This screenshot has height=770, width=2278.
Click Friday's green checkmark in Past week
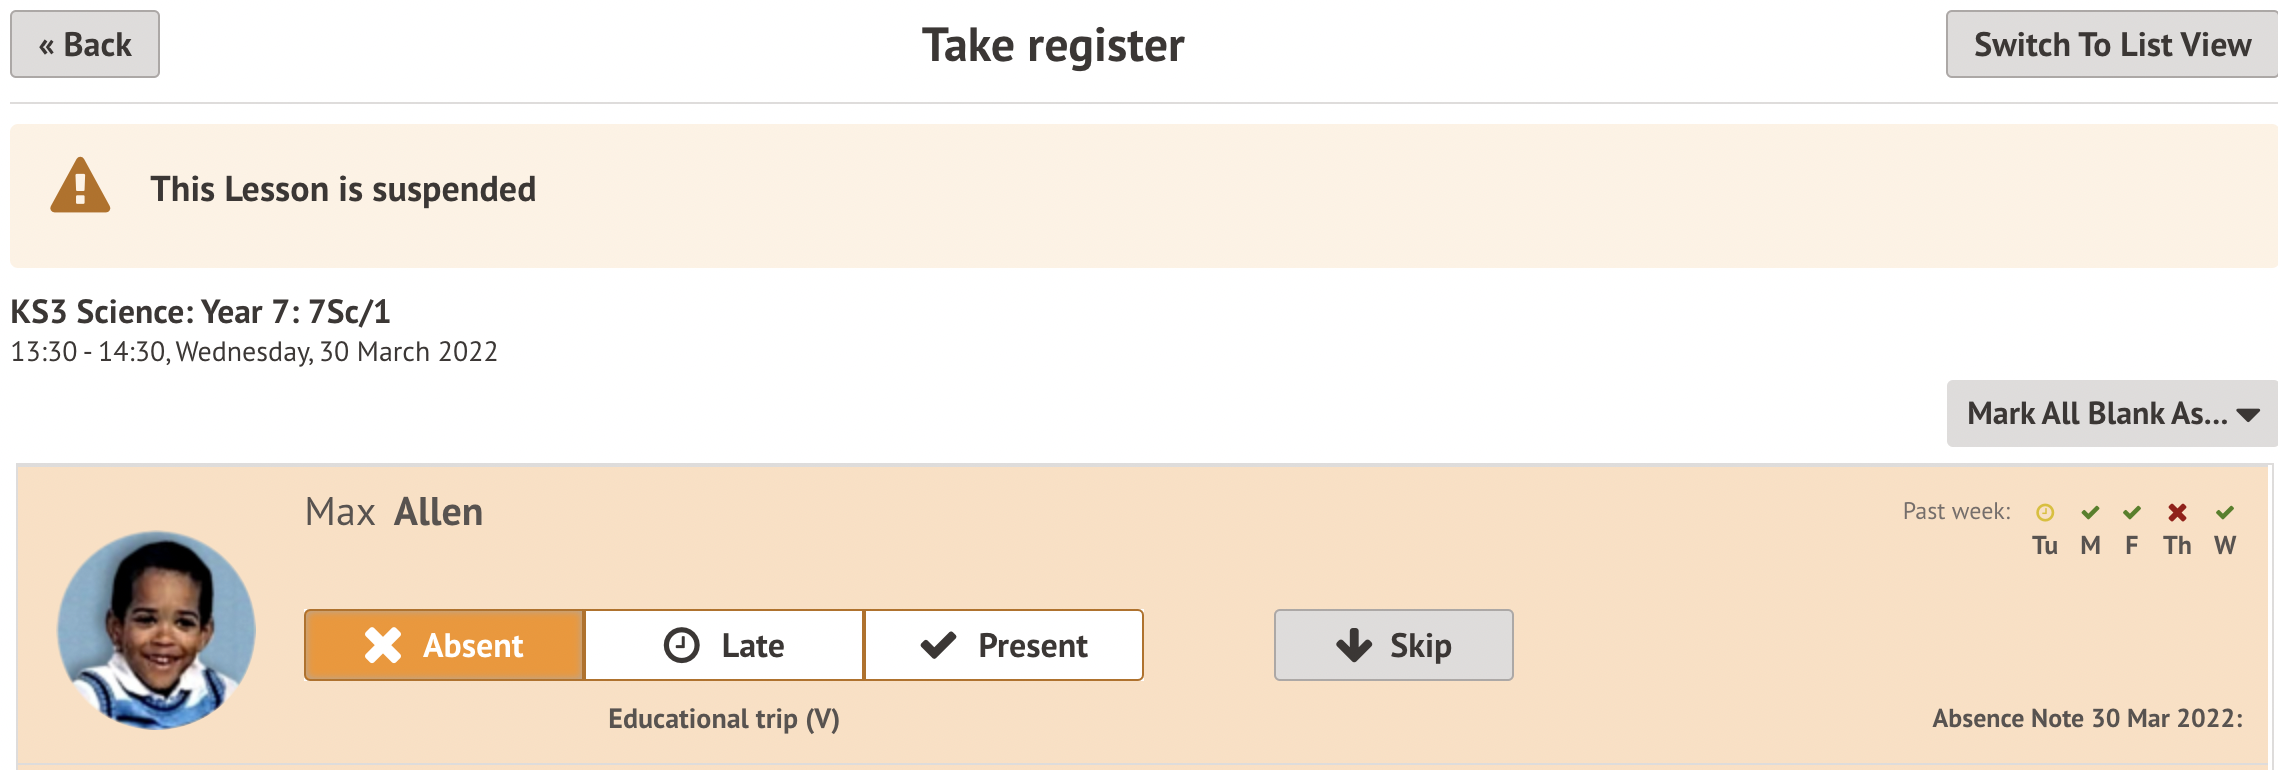(2132, 513)
